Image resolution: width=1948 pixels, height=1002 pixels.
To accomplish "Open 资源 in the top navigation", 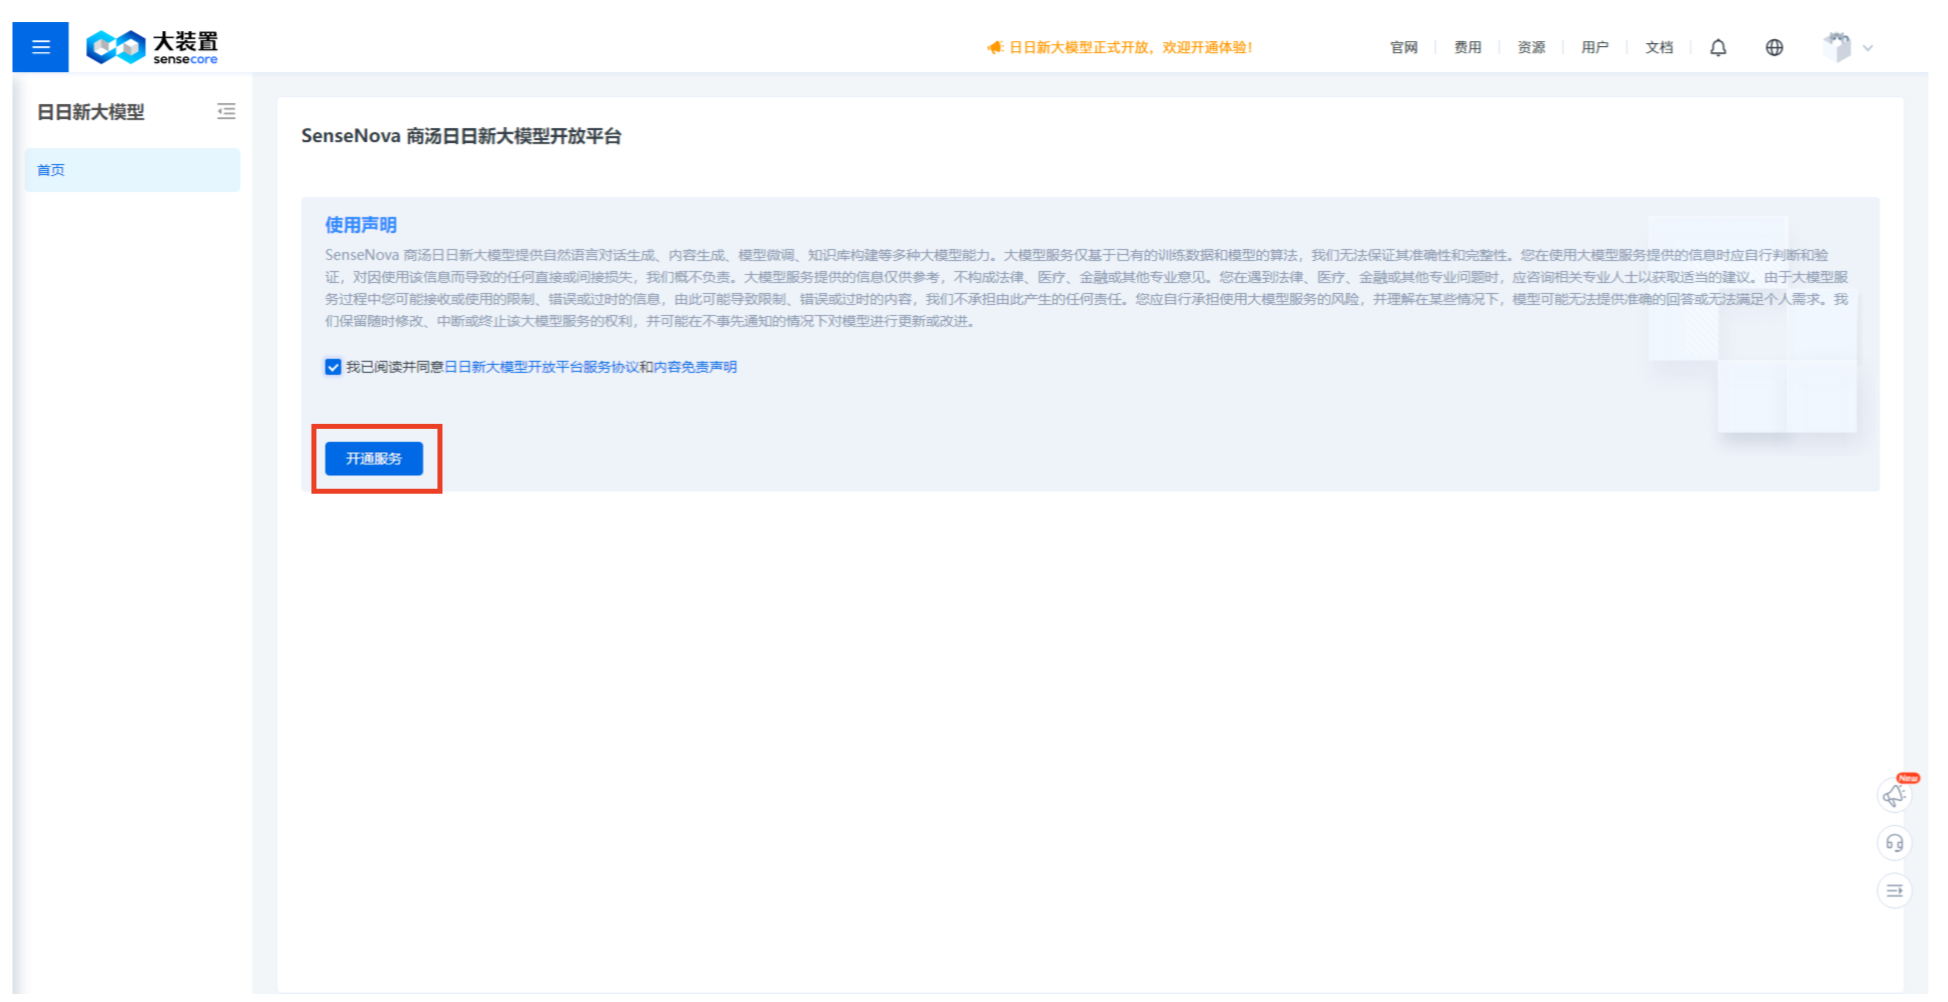I will pos(1532,47).
